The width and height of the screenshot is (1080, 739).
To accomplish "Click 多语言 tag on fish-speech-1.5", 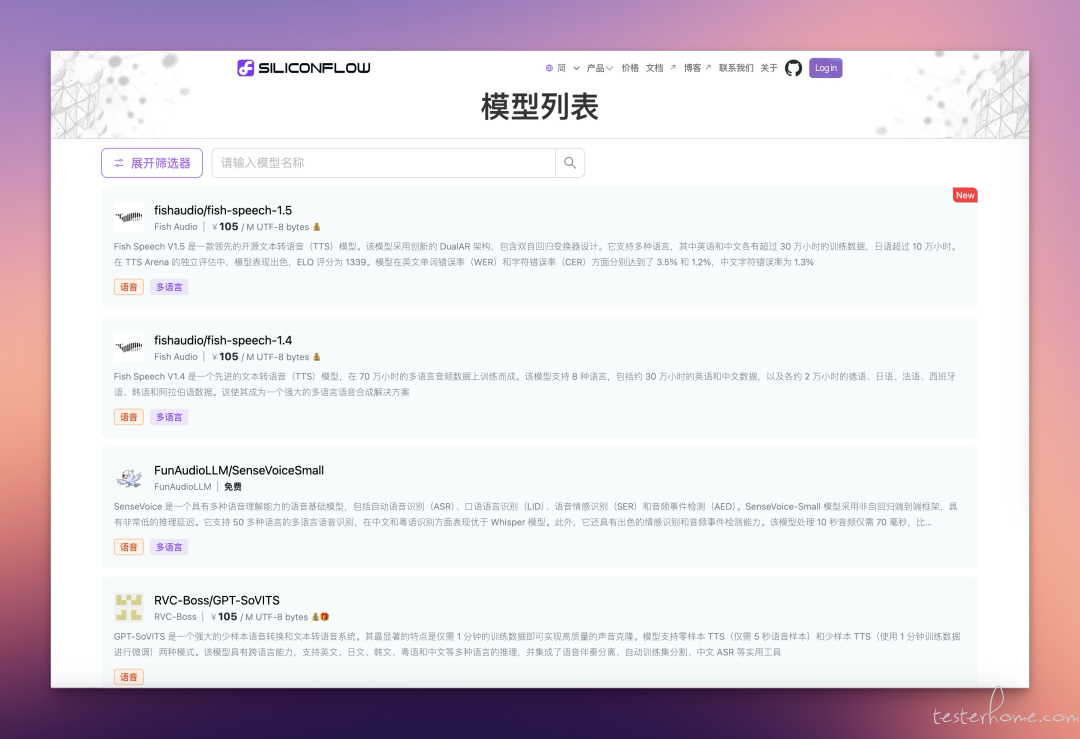I will tap(169, 287).
